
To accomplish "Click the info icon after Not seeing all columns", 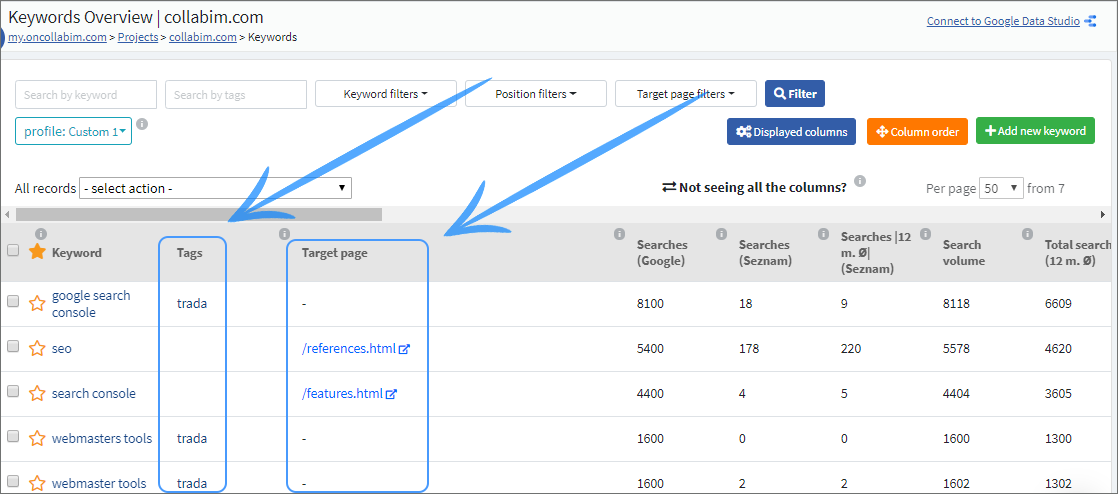I will coord(860,180).
